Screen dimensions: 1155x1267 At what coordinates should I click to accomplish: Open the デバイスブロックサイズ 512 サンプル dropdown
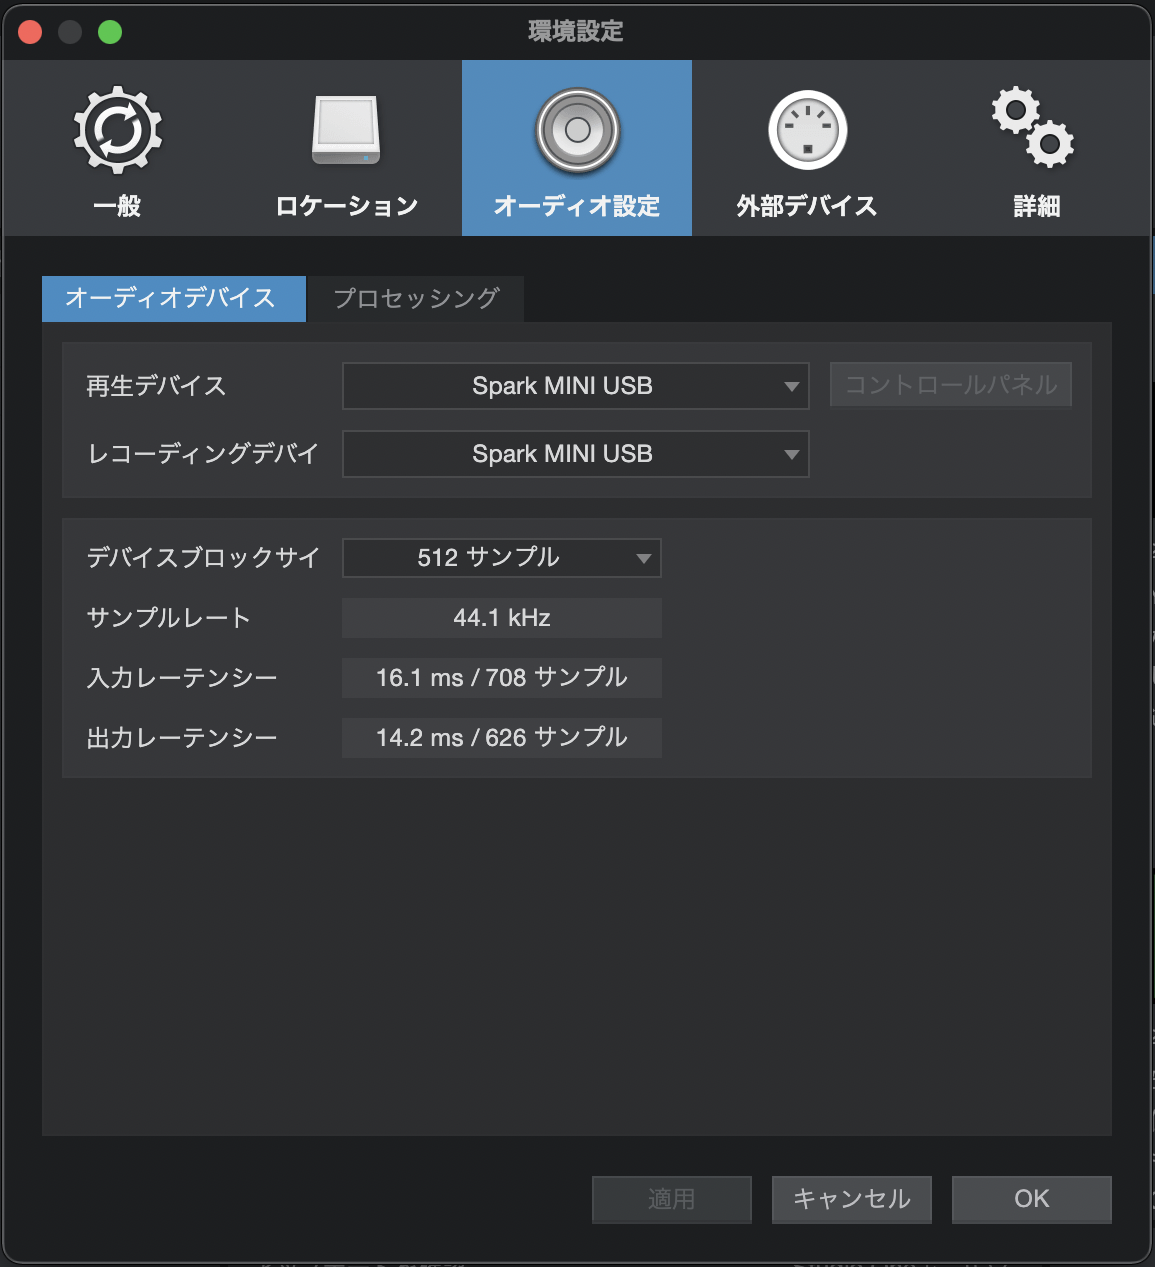(x=501, y=558)
